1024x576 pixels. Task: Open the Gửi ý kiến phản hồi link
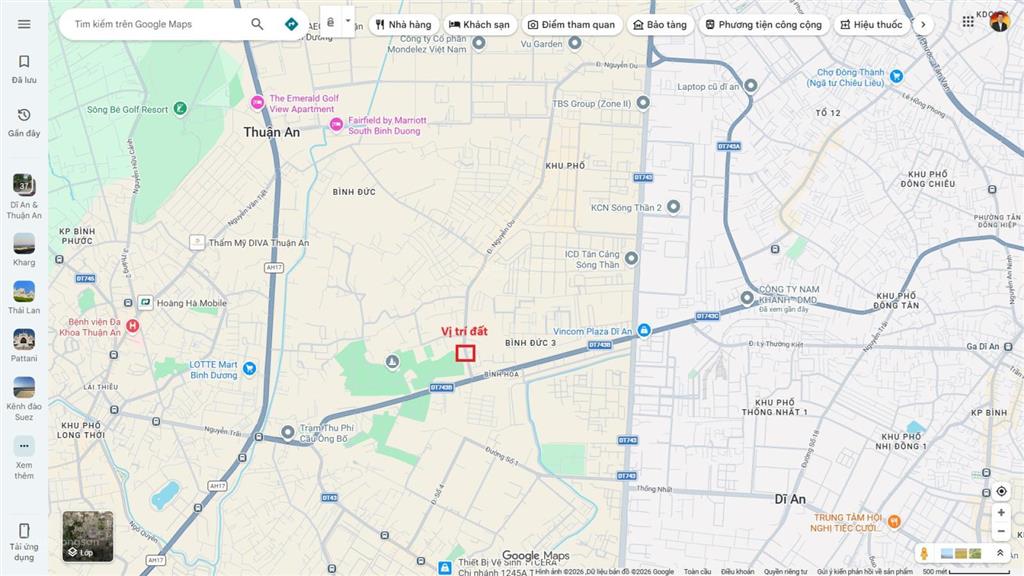coord(865,571)
